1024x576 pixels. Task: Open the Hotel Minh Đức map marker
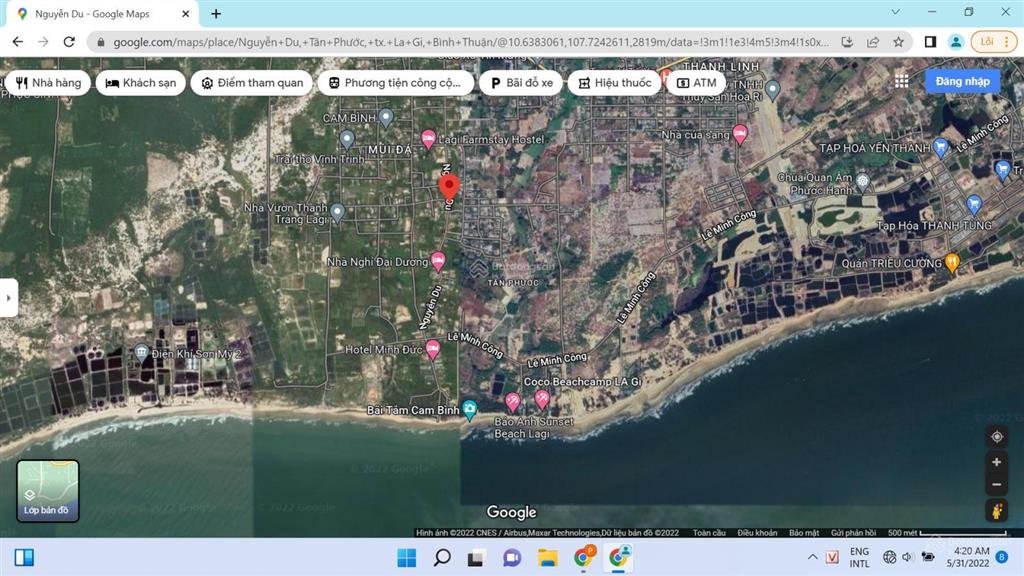[x=432, y=349]
